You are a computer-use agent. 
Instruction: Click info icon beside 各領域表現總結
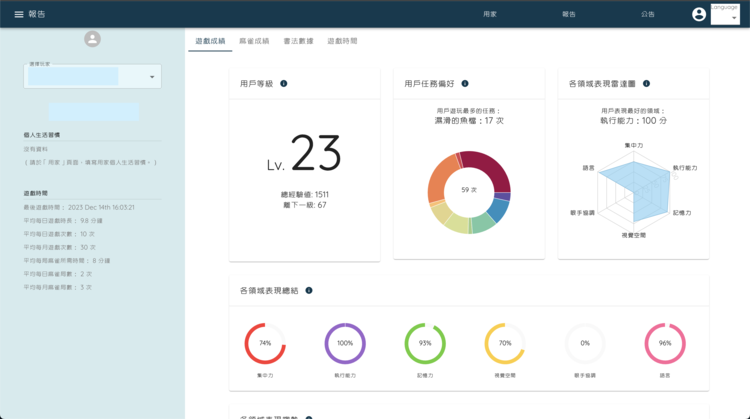click(x=308, y=291)
